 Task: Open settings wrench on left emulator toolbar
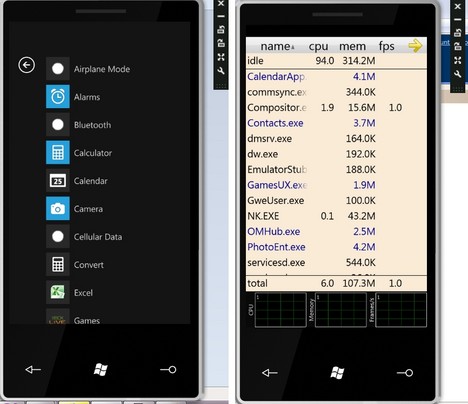(221, 71)
